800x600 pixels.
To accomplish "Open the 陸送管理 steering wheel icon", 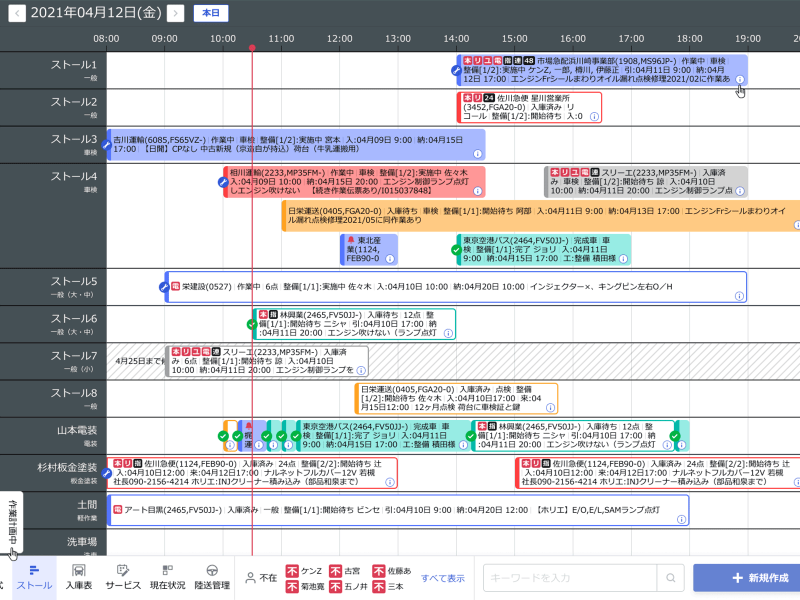I will pos(212,577).
